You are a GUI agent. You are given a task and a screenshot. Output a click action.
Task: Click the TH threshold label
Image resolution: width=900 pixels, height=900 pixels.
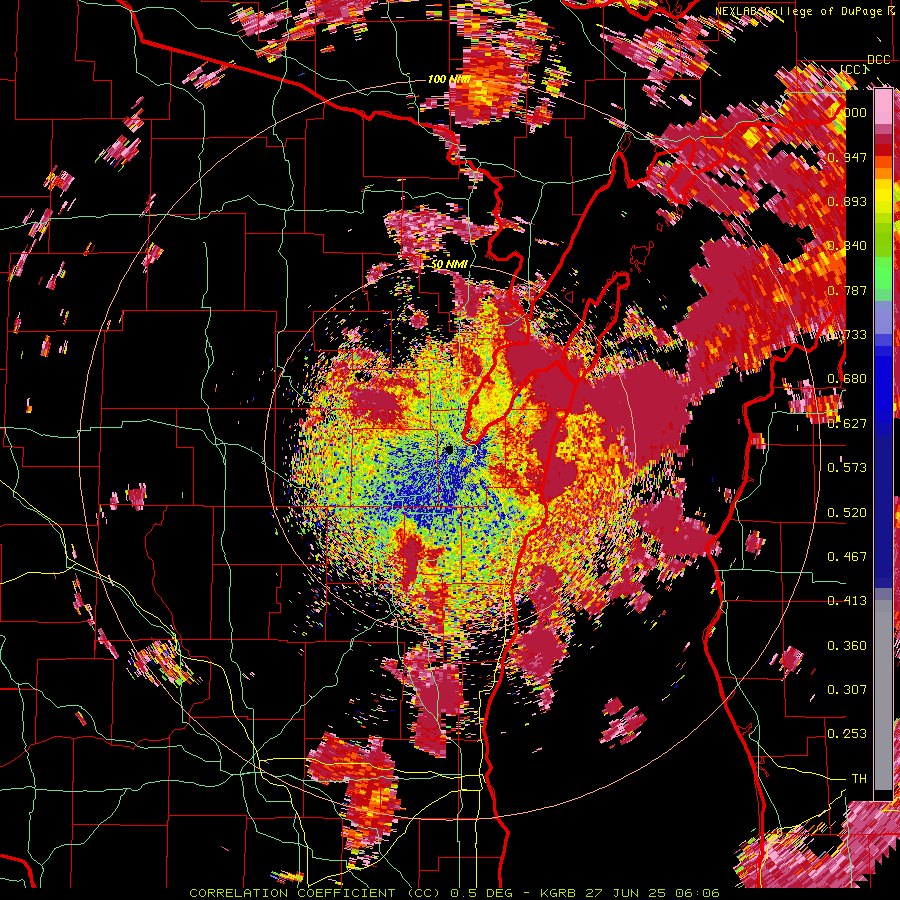859,778
